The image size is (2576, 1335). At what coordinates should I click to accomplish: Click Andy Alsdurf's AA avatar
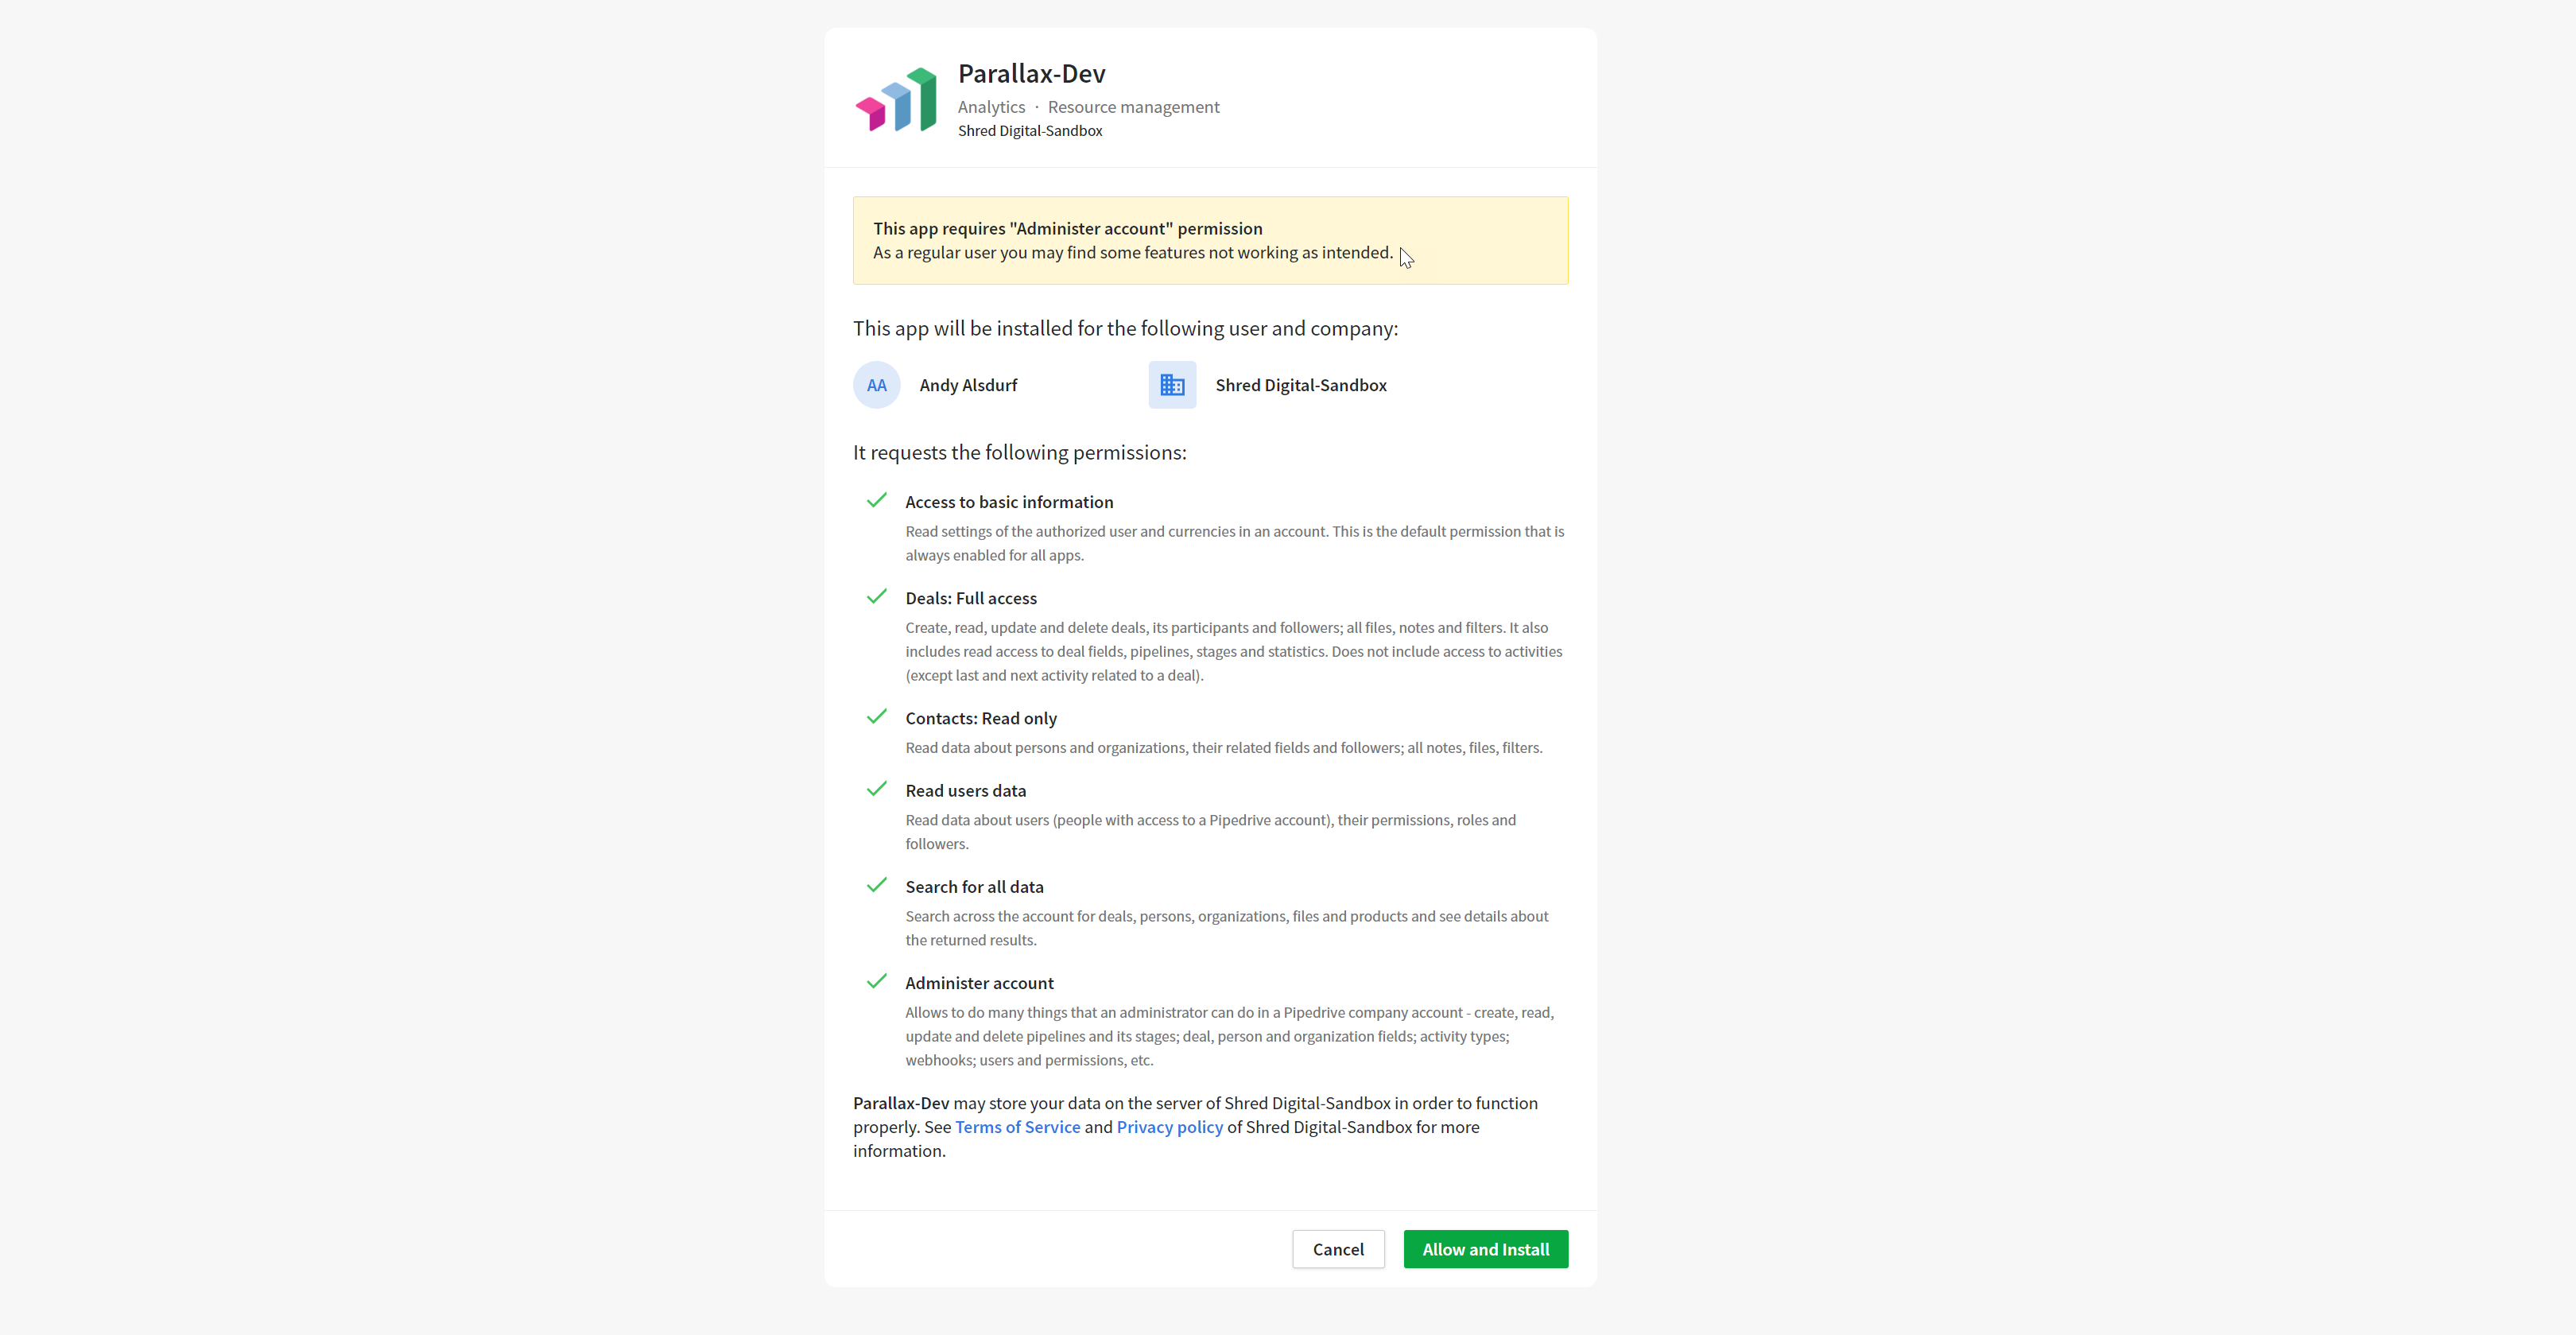tap(876, 385)
